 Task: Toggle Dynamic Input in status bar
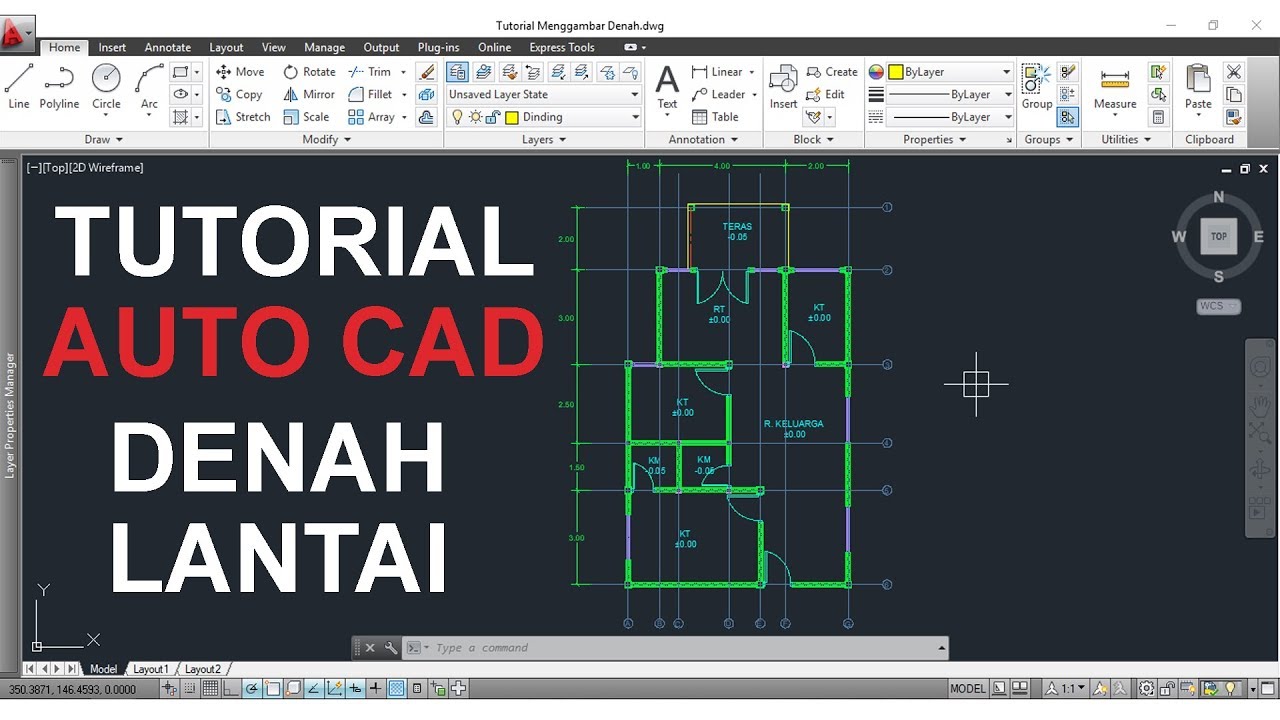(354, 688)
